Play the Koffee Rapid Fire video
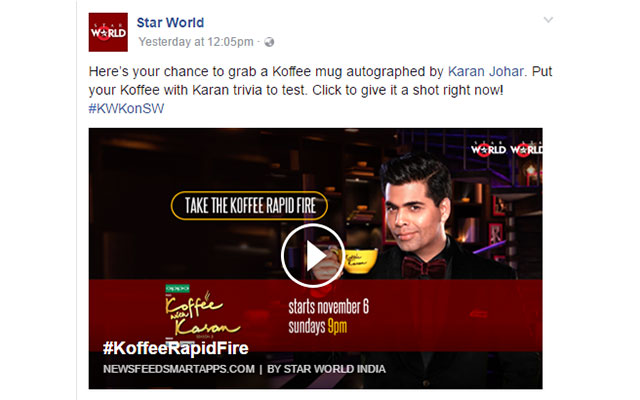 point(313,256)
